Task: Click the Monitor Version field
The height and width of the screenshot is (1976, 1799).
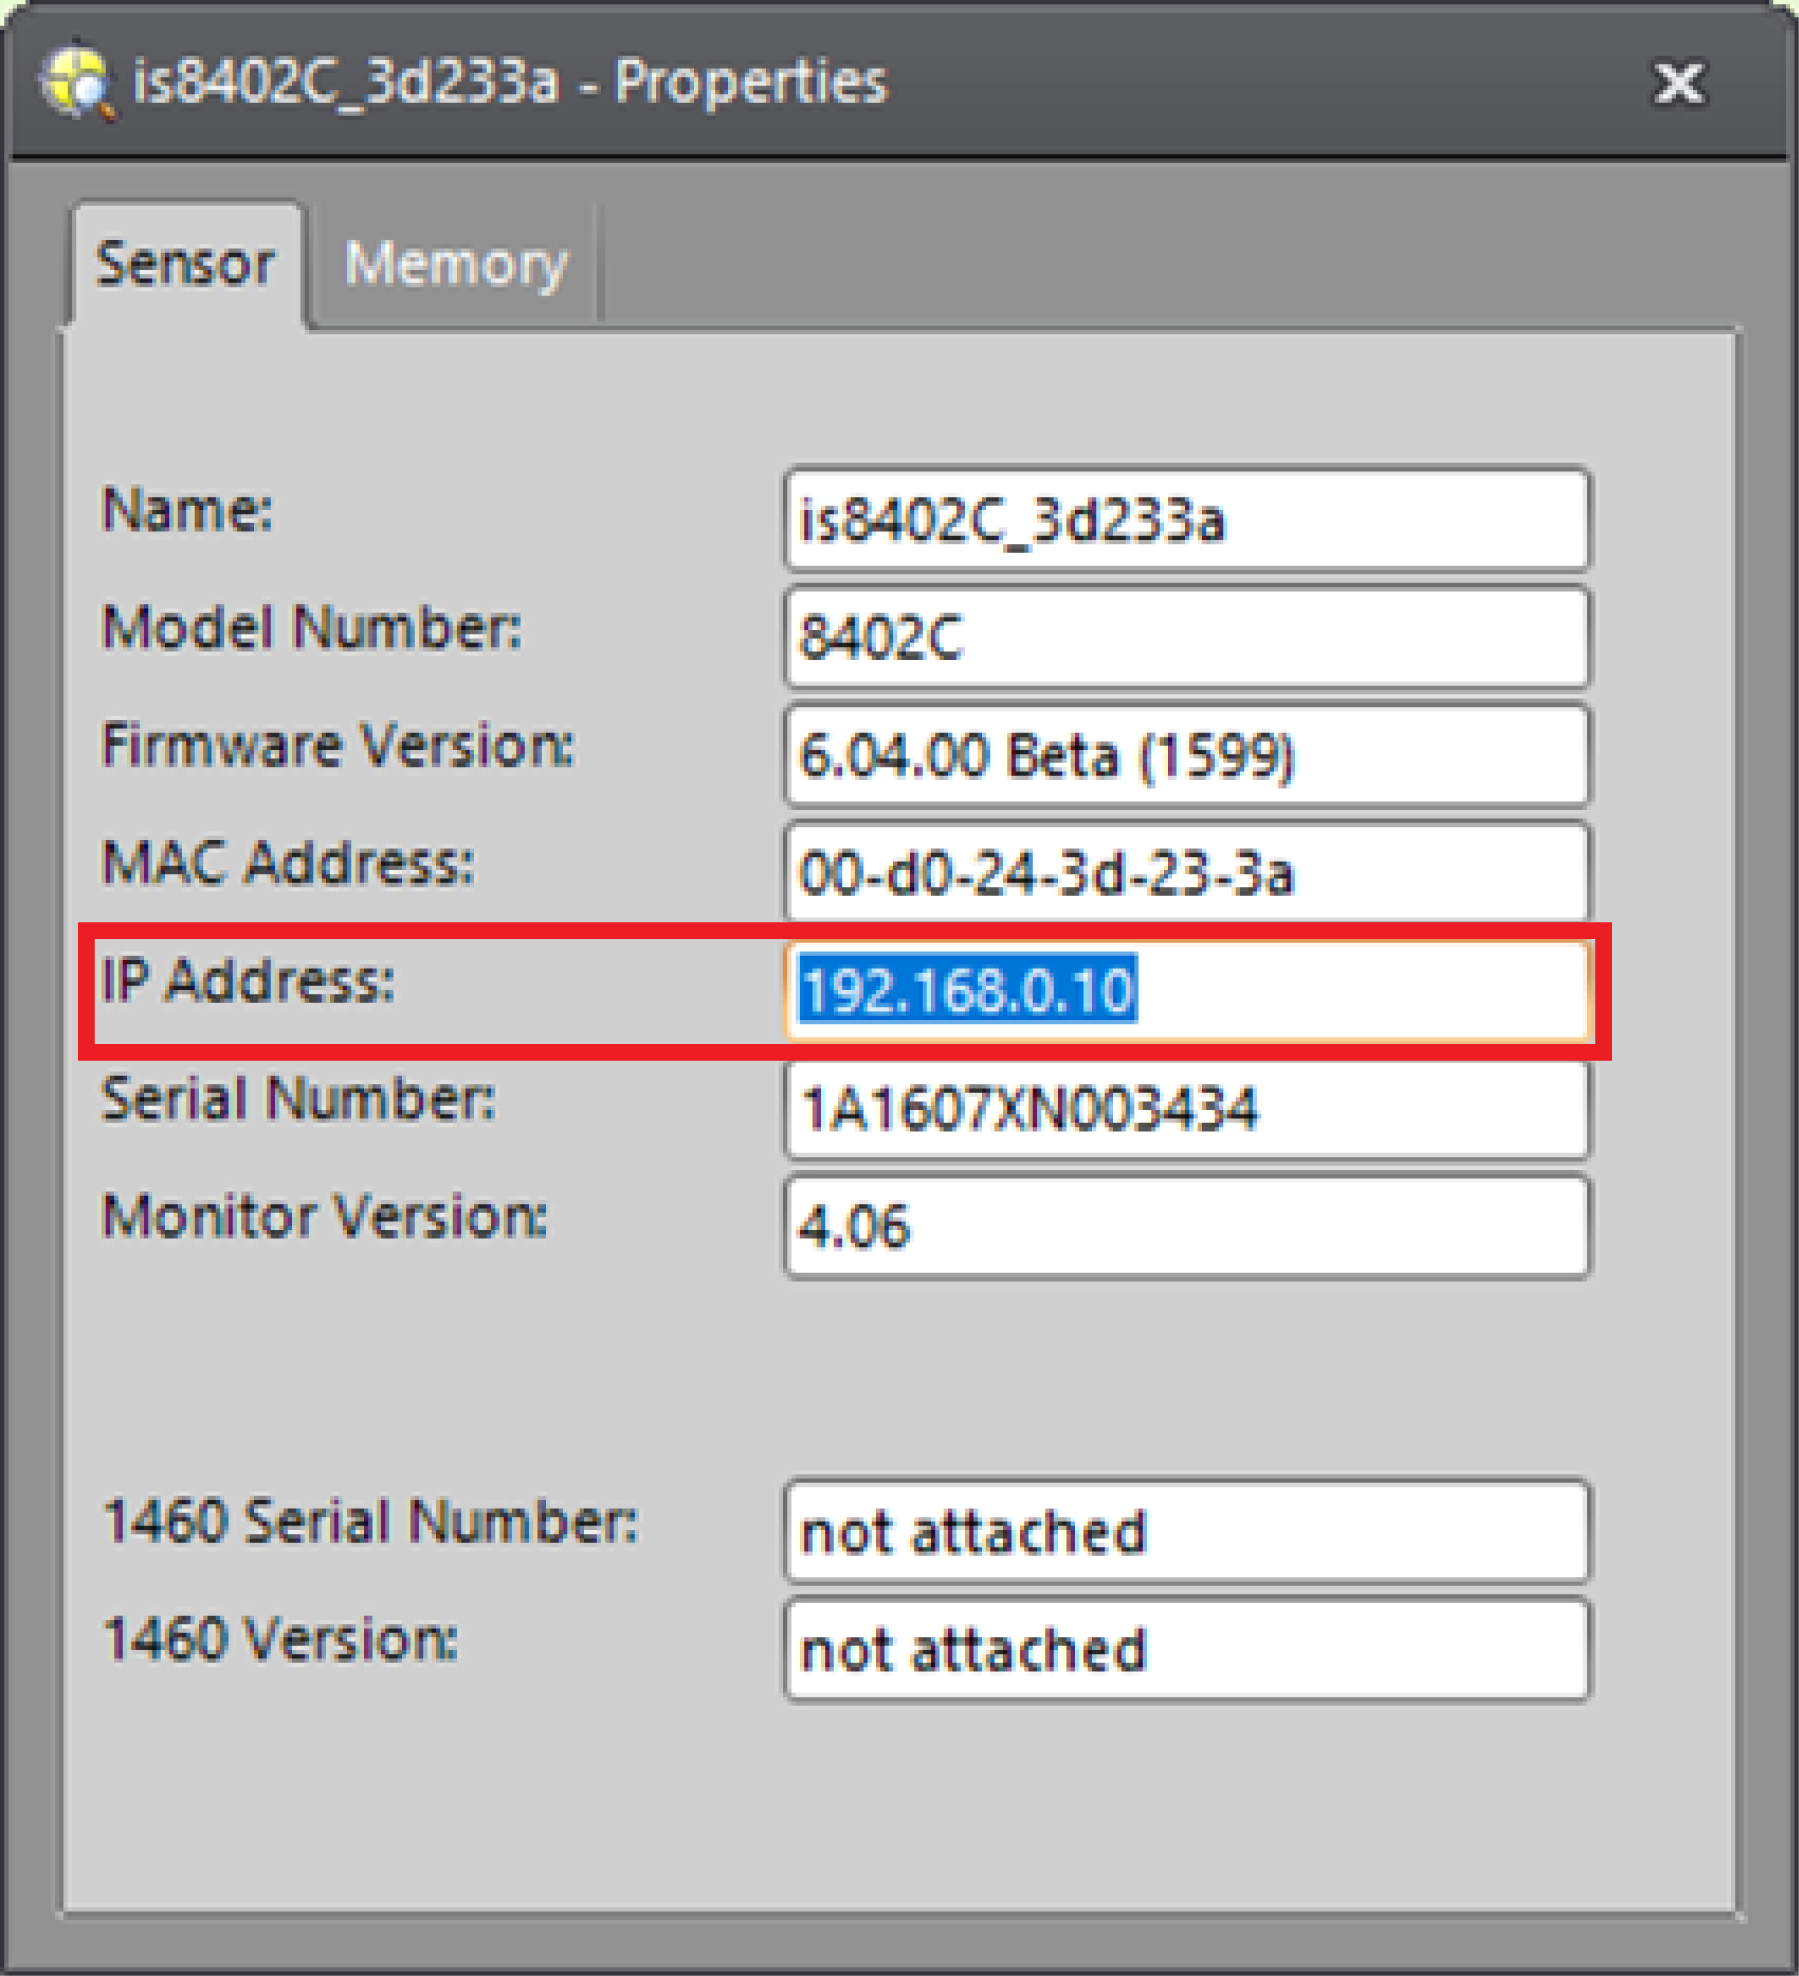Action: click(1186, 1226)
